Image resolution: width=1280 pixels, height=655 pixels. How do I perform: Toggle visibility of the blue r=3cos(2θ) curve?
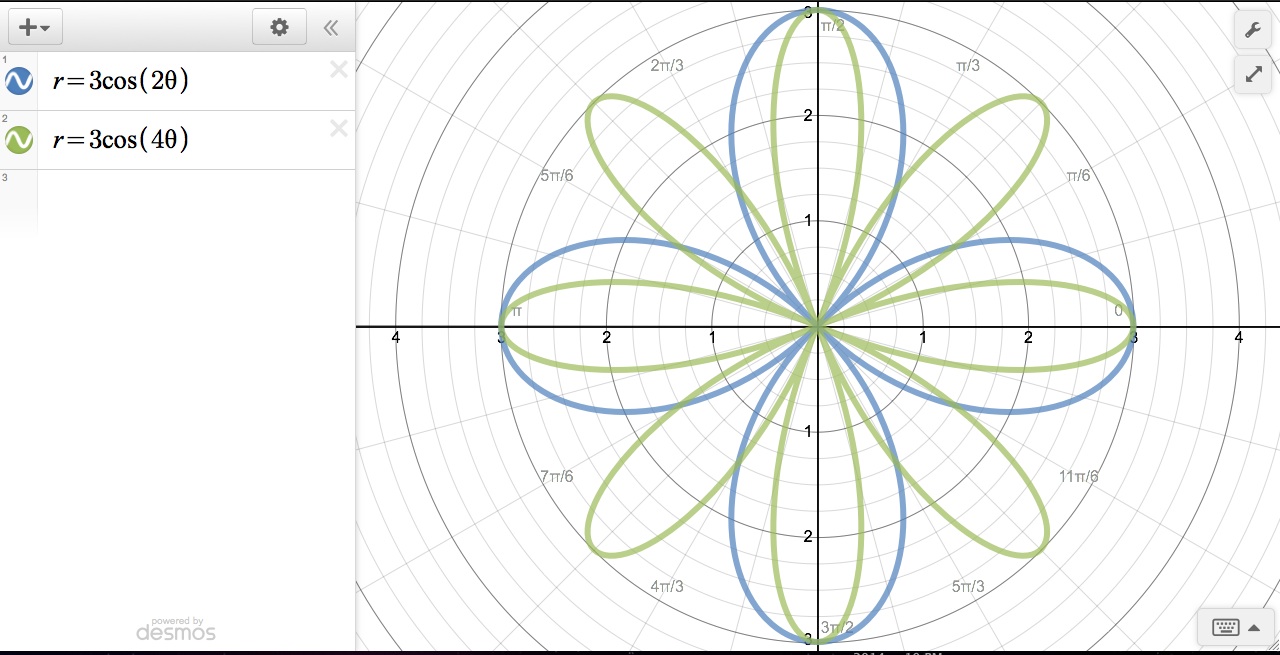pyautogui.click(x=19, y=81)
